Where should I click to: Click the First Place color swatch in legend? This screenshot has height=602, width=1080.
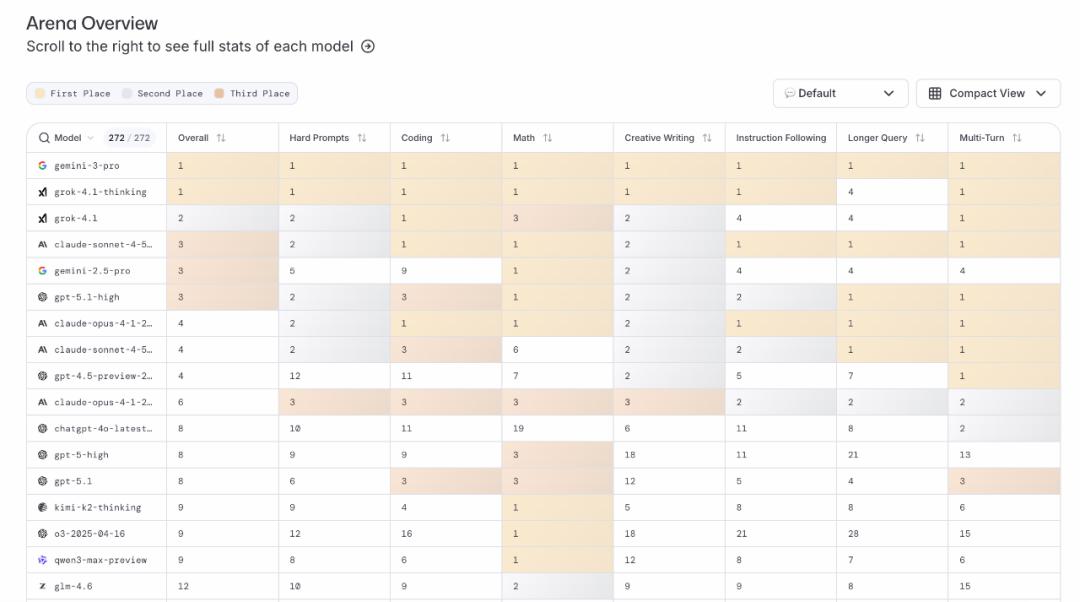40,94
